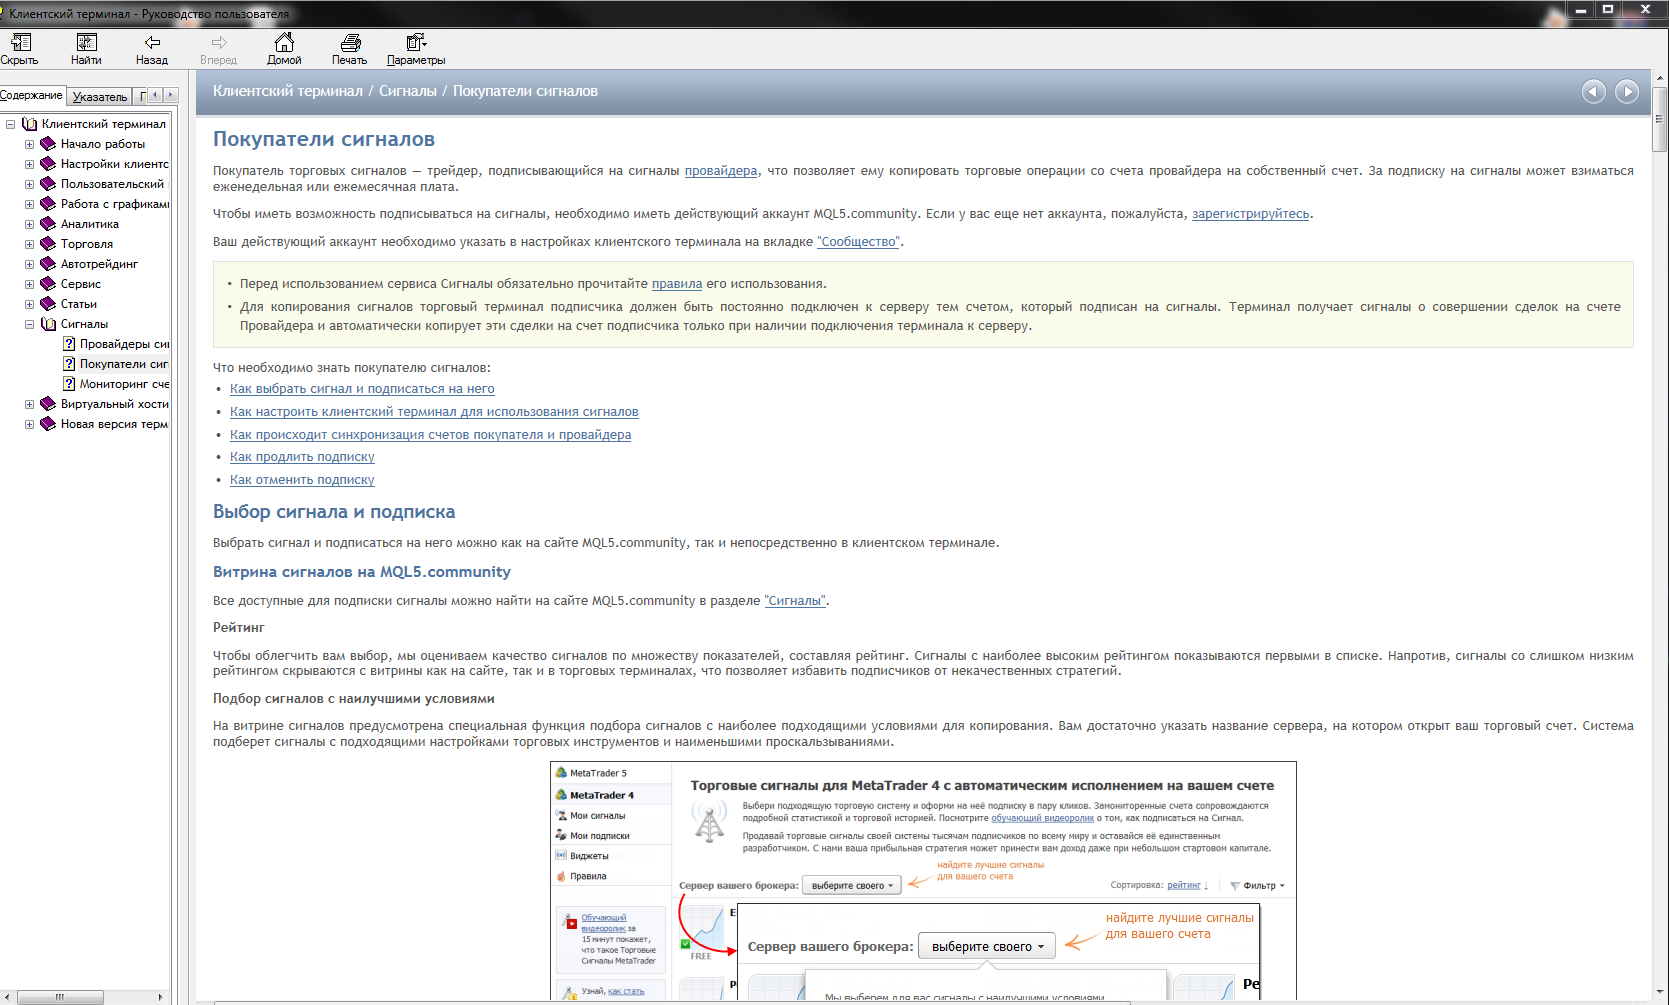Click the book icon beside Начало работы
1669x1005 pixels.
[47, 144]
